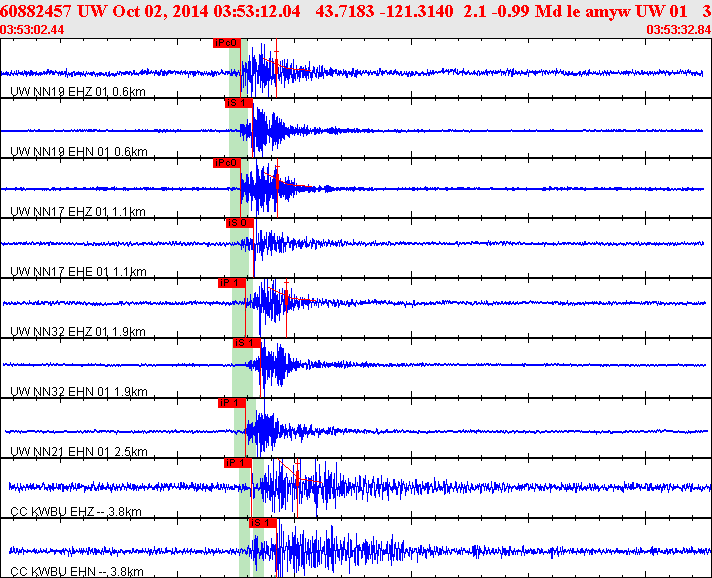Select the iP 1 pick flag on KWBU EHZ
712x578 pixels.
237,463
